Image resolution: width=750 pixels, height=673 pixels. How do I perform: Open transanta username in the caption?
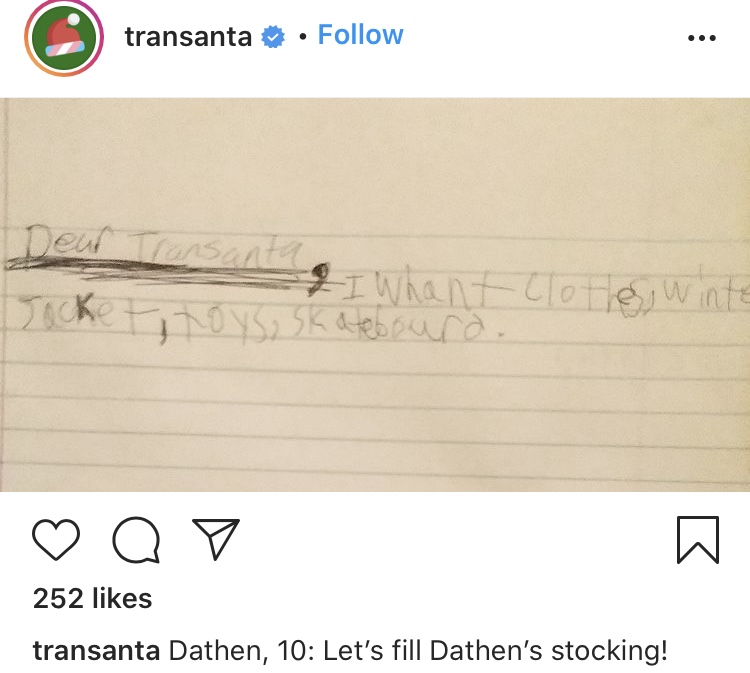pos(96,651)
